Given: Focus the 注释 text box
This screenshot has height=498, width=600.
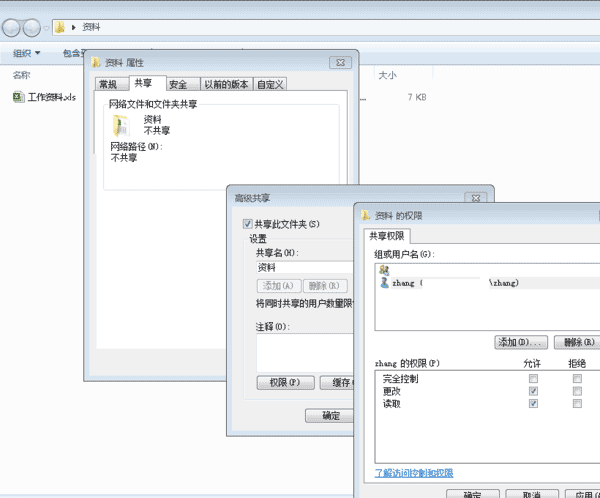Looking at the screenshot, I should point(305,353).
